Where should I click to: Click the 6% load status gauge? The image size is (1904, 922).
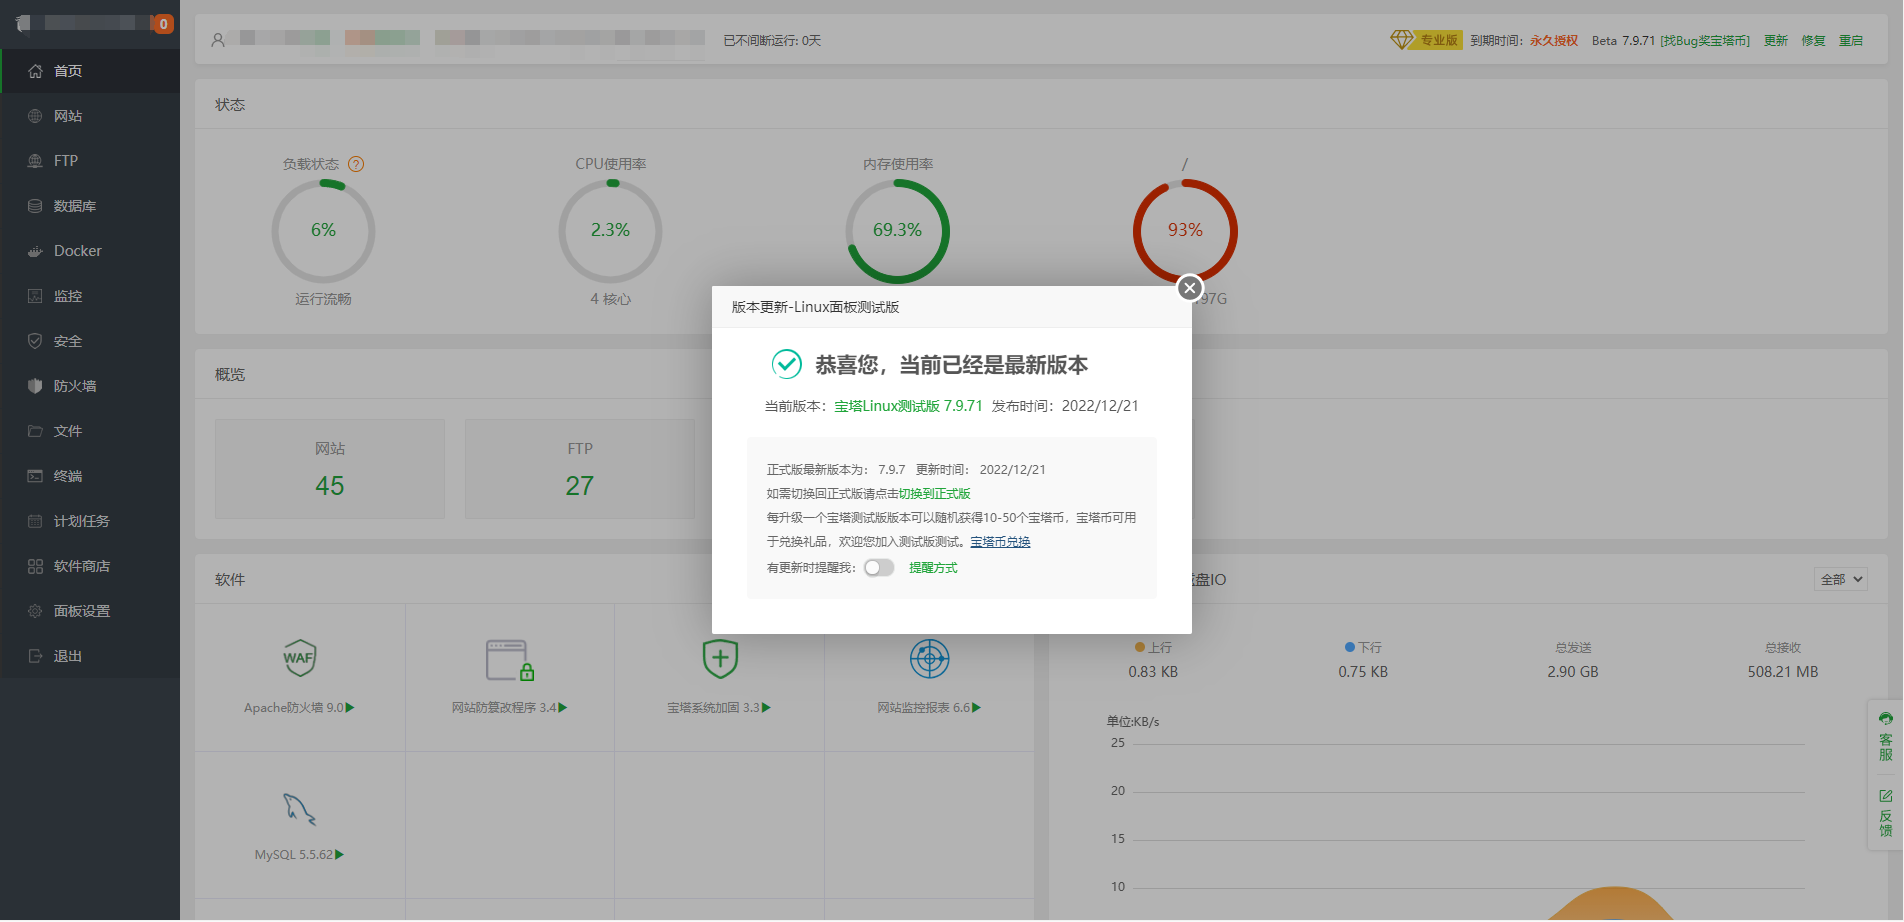323,231
